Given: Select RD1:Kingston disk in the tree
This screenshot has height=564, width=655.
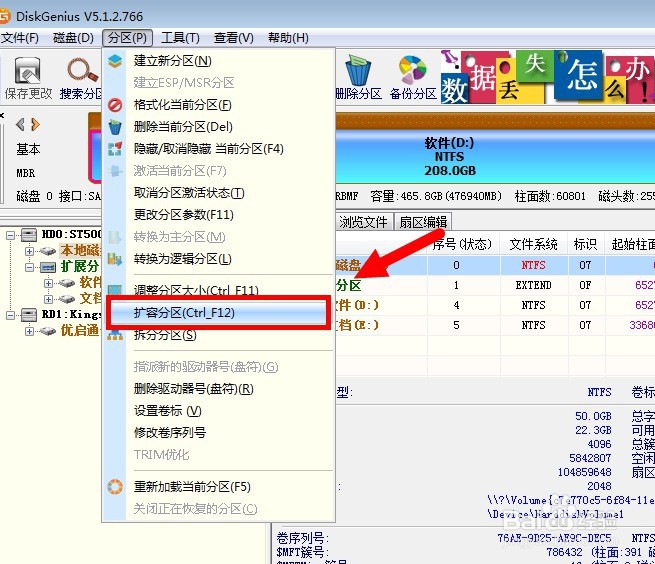Looking at the screenshot, I should pyautogui.click(x=71, y=315).
